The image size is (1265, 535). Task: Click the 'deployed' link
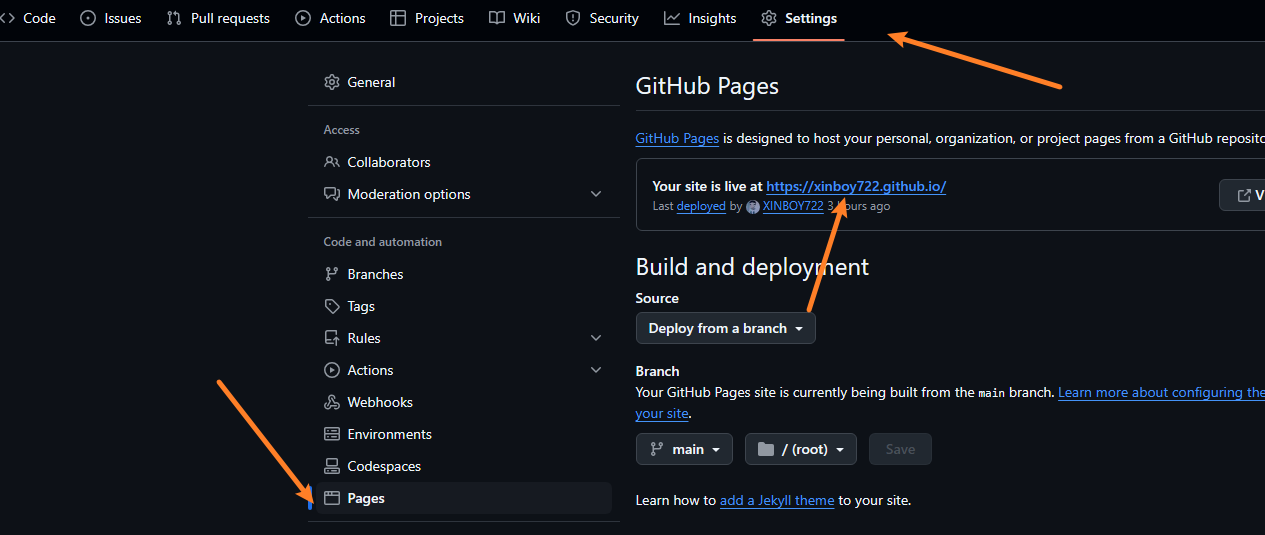click(701, 206)
